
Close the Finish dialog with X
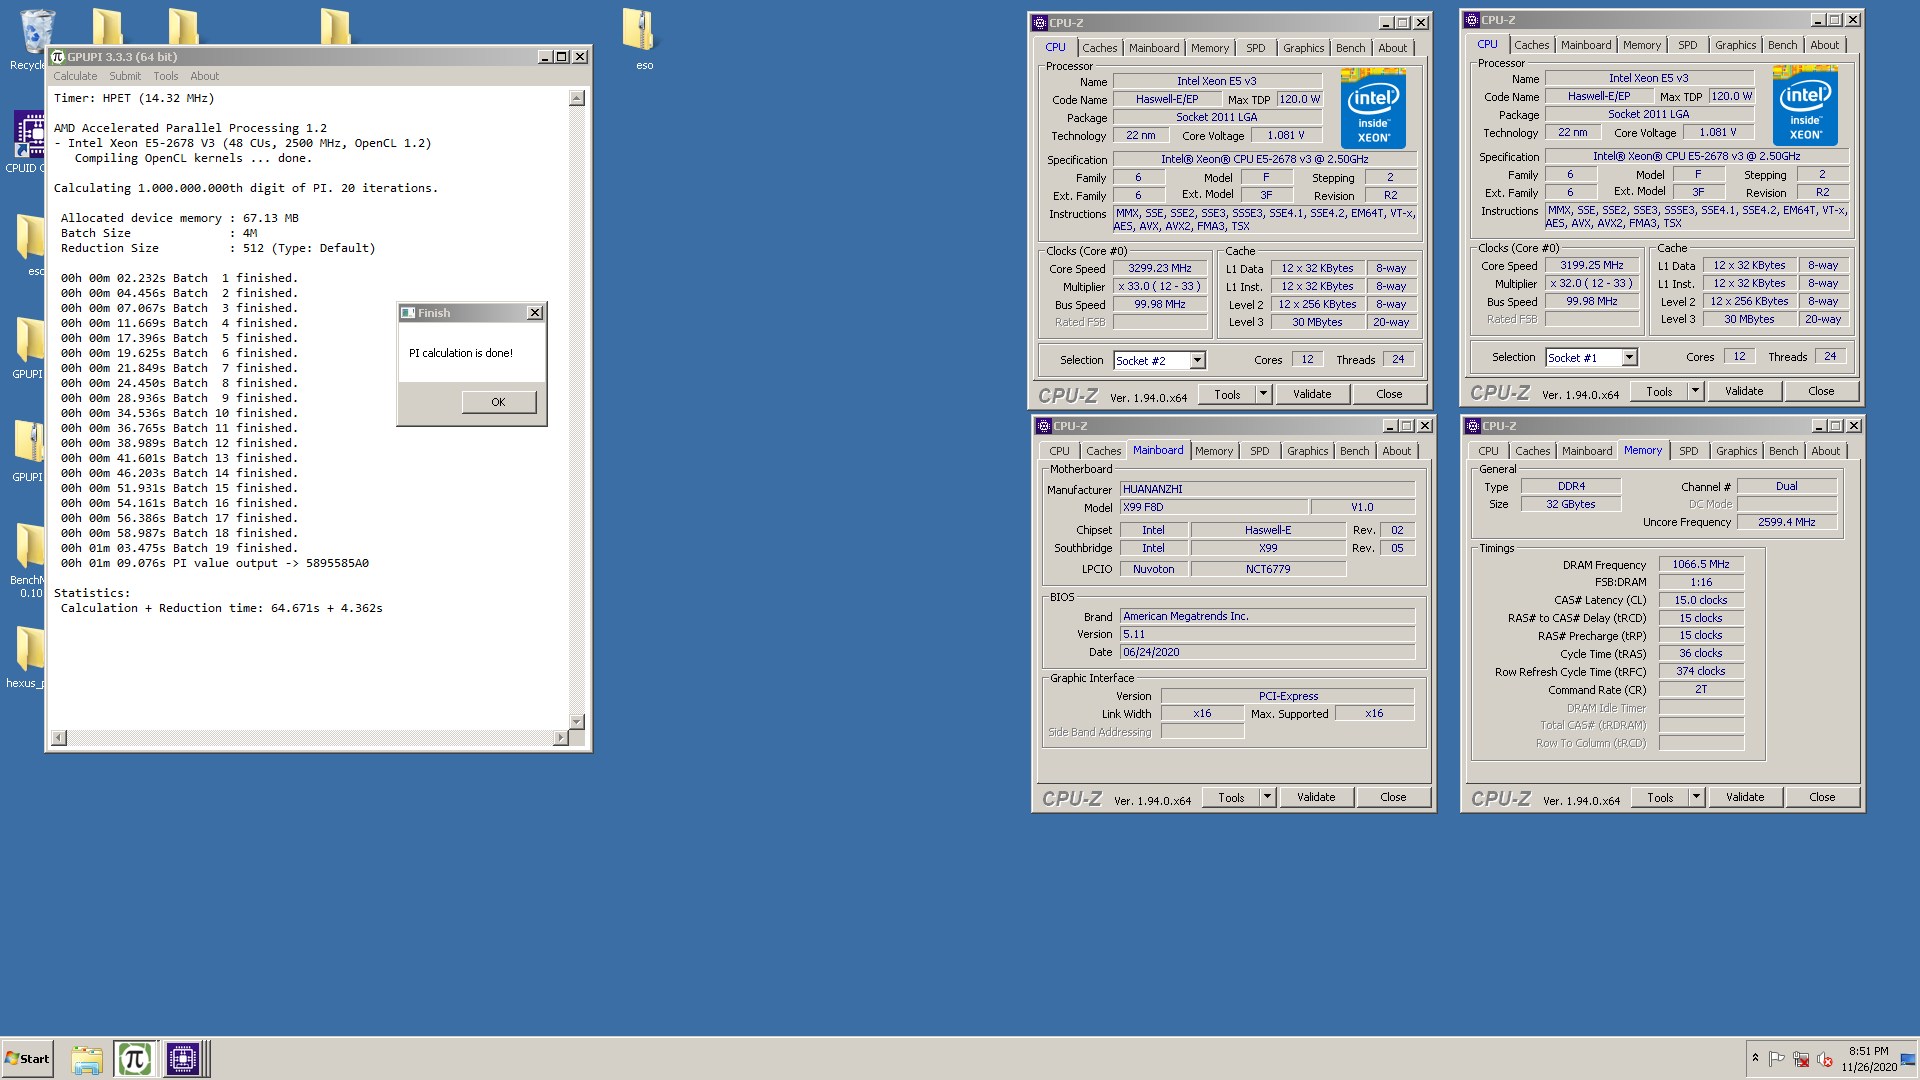point(535,313)
